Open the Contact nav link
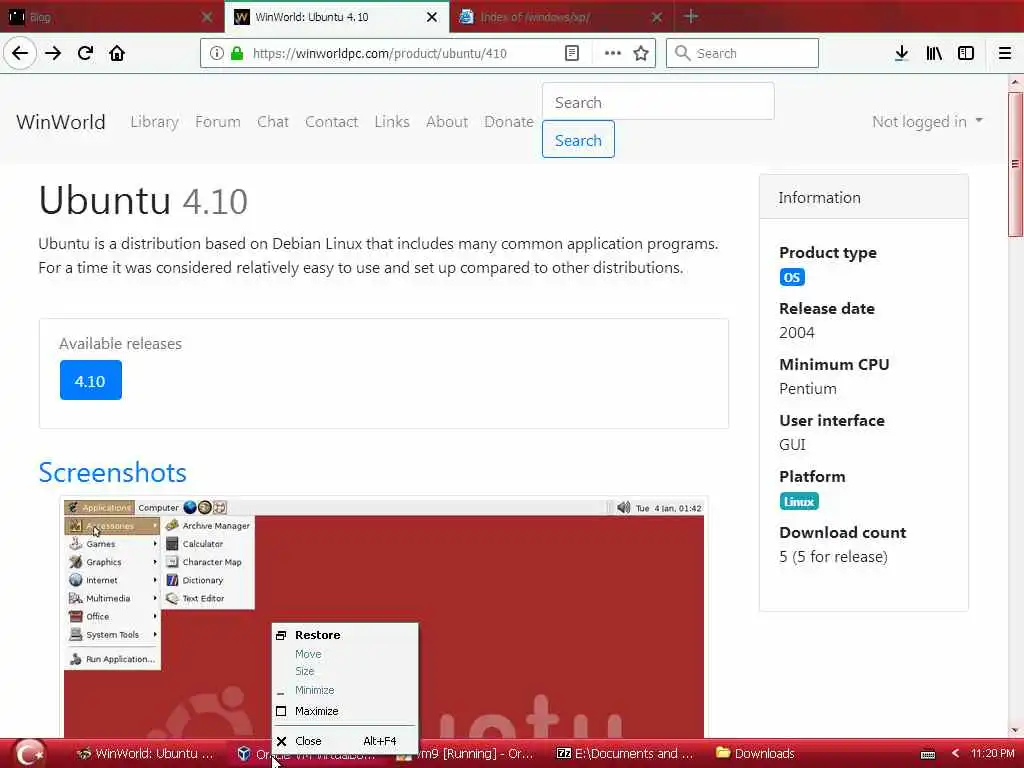The image size is (1024, 768). (331, 121)
